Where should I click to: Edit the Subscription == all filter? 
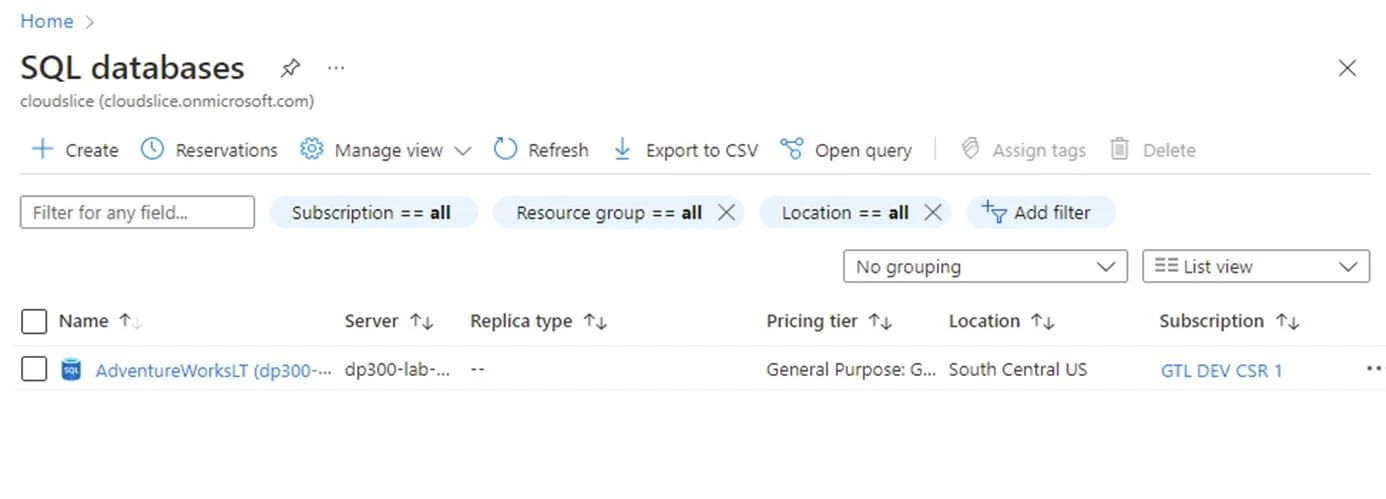point(372,212)
